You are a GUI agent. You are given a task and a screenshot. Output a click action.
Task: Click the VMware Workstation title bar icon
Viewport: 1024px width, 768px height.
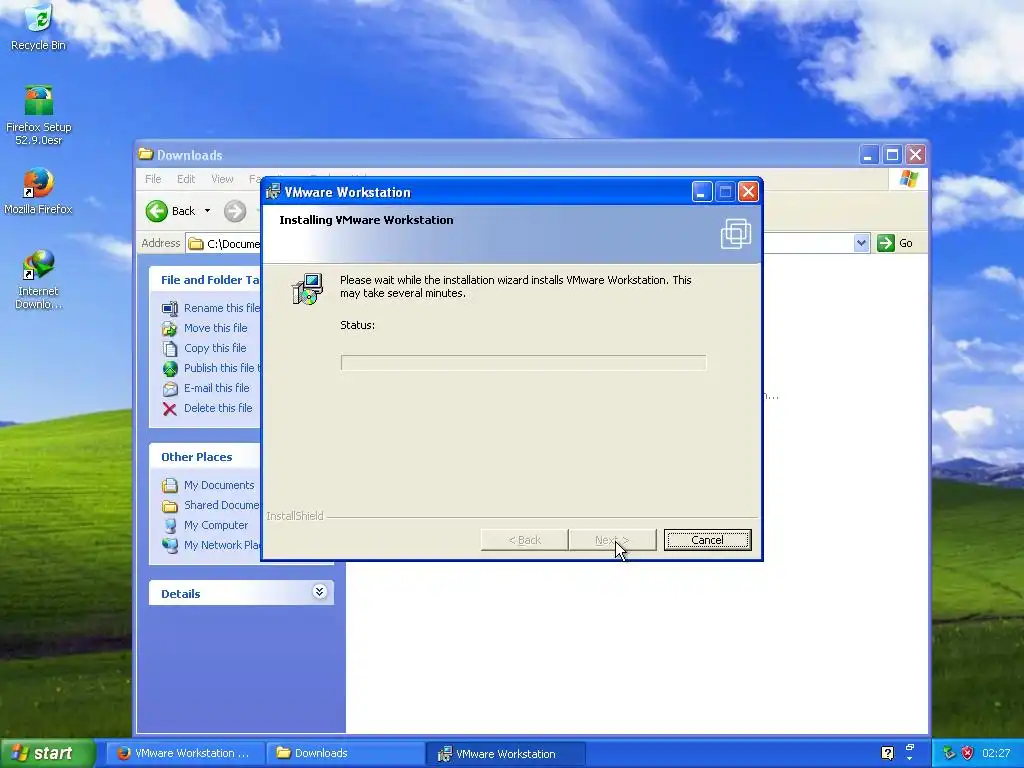(273, 191)
